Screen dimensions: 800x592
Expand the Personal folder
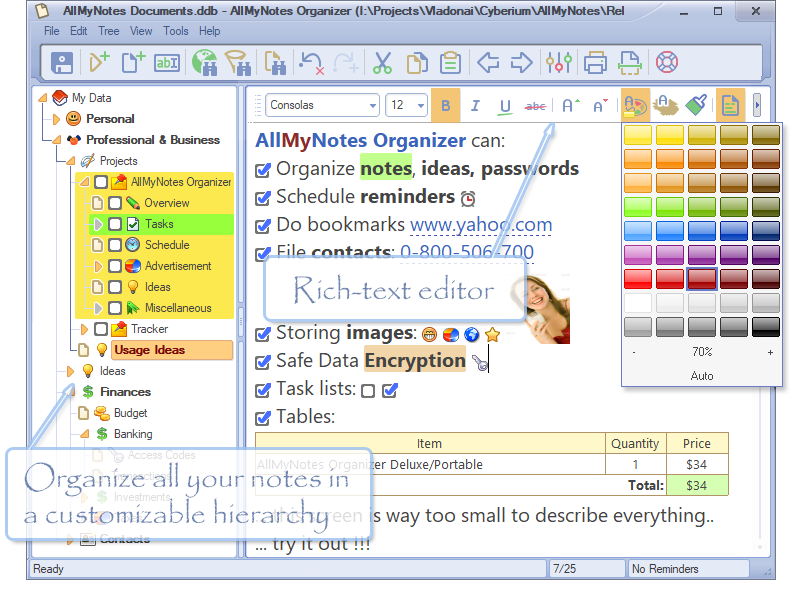(56, 119)
